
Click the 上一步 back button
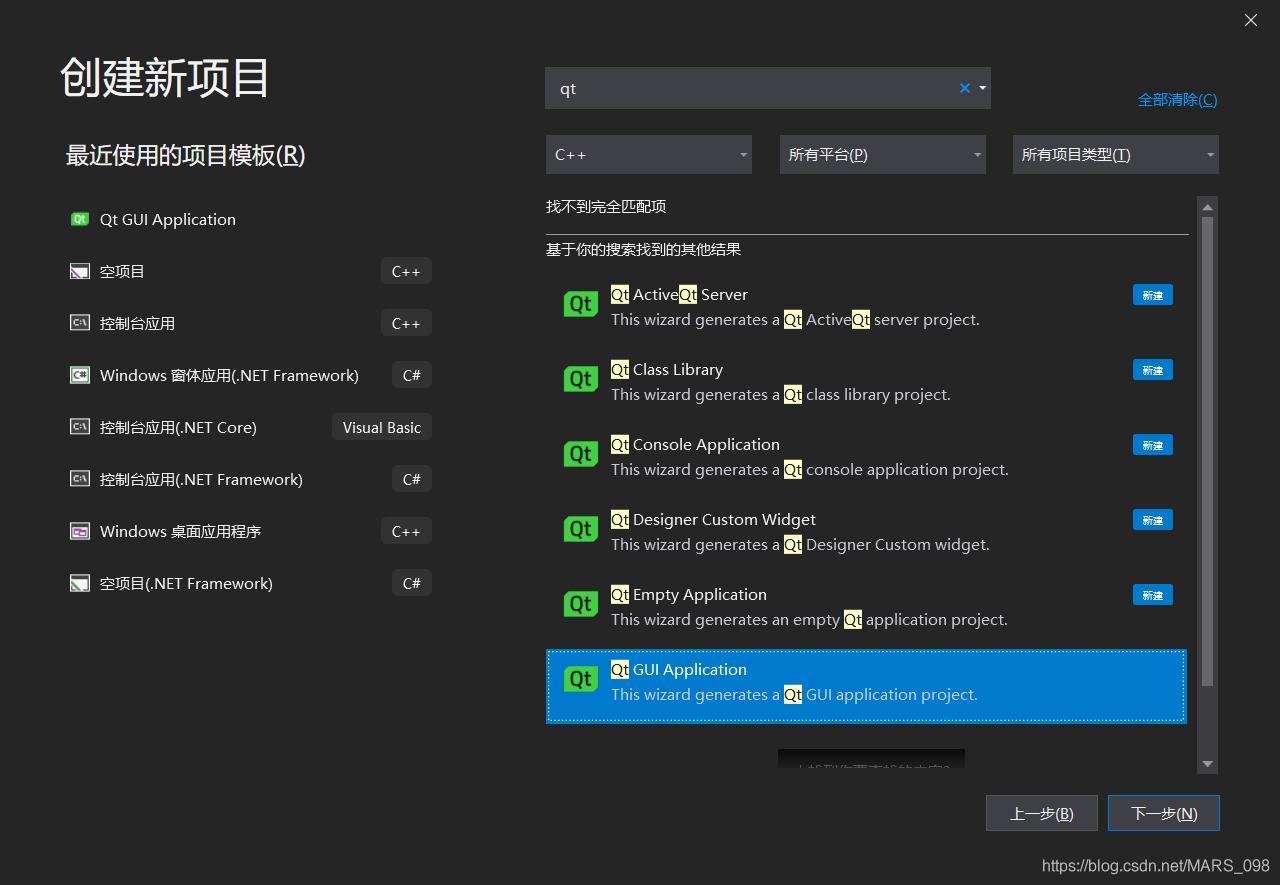[x=1042, y=813]
